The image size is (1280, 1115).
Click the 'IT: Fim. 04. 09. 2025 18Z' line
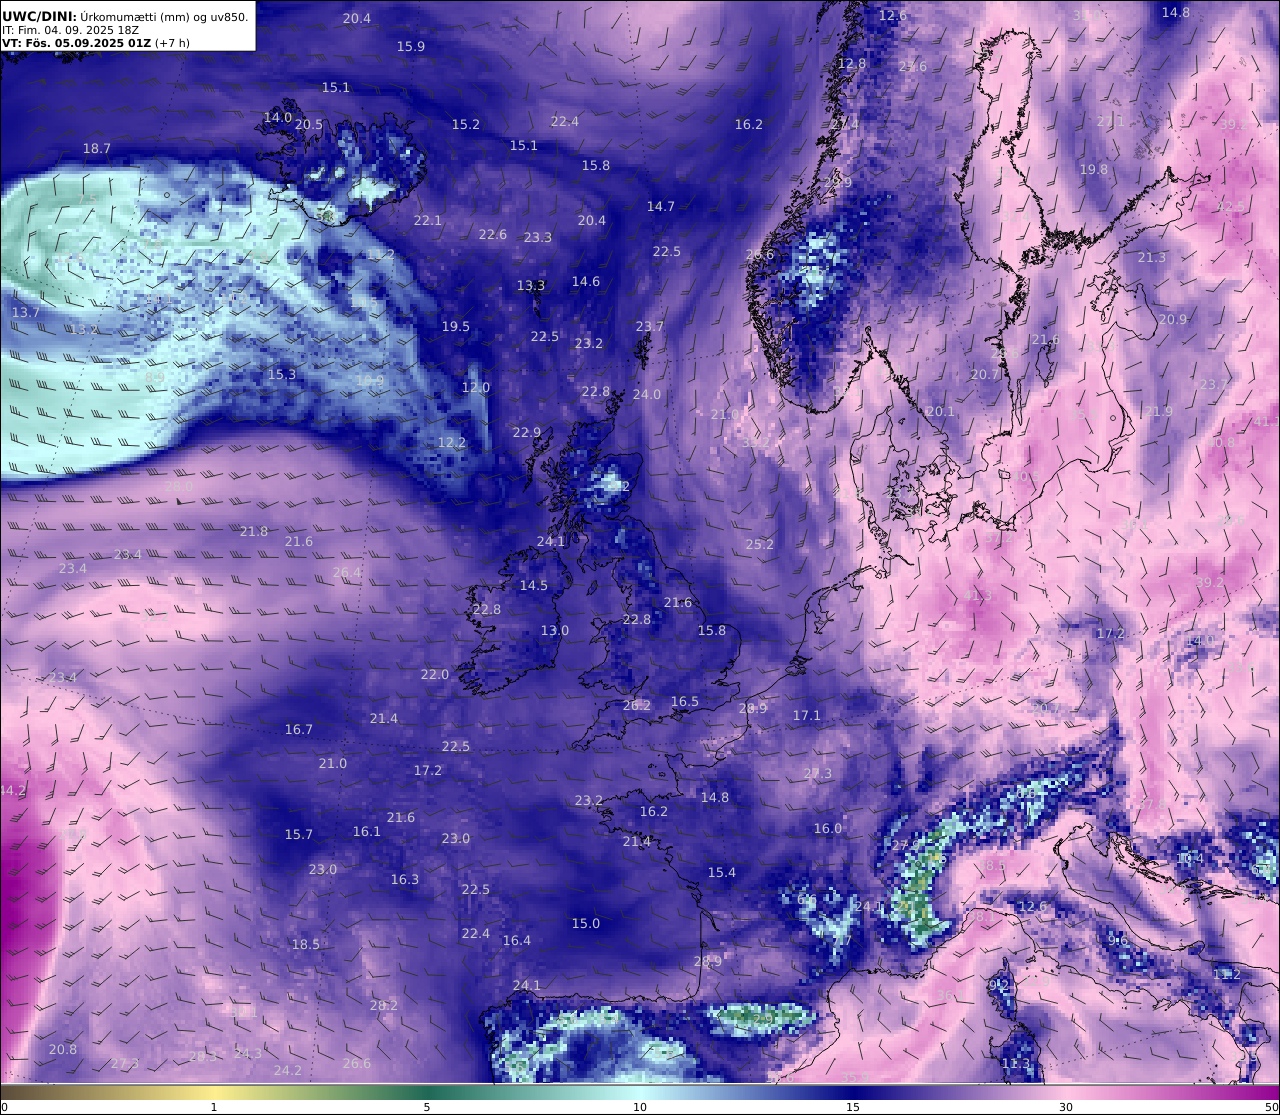click(x=70, y=30)
